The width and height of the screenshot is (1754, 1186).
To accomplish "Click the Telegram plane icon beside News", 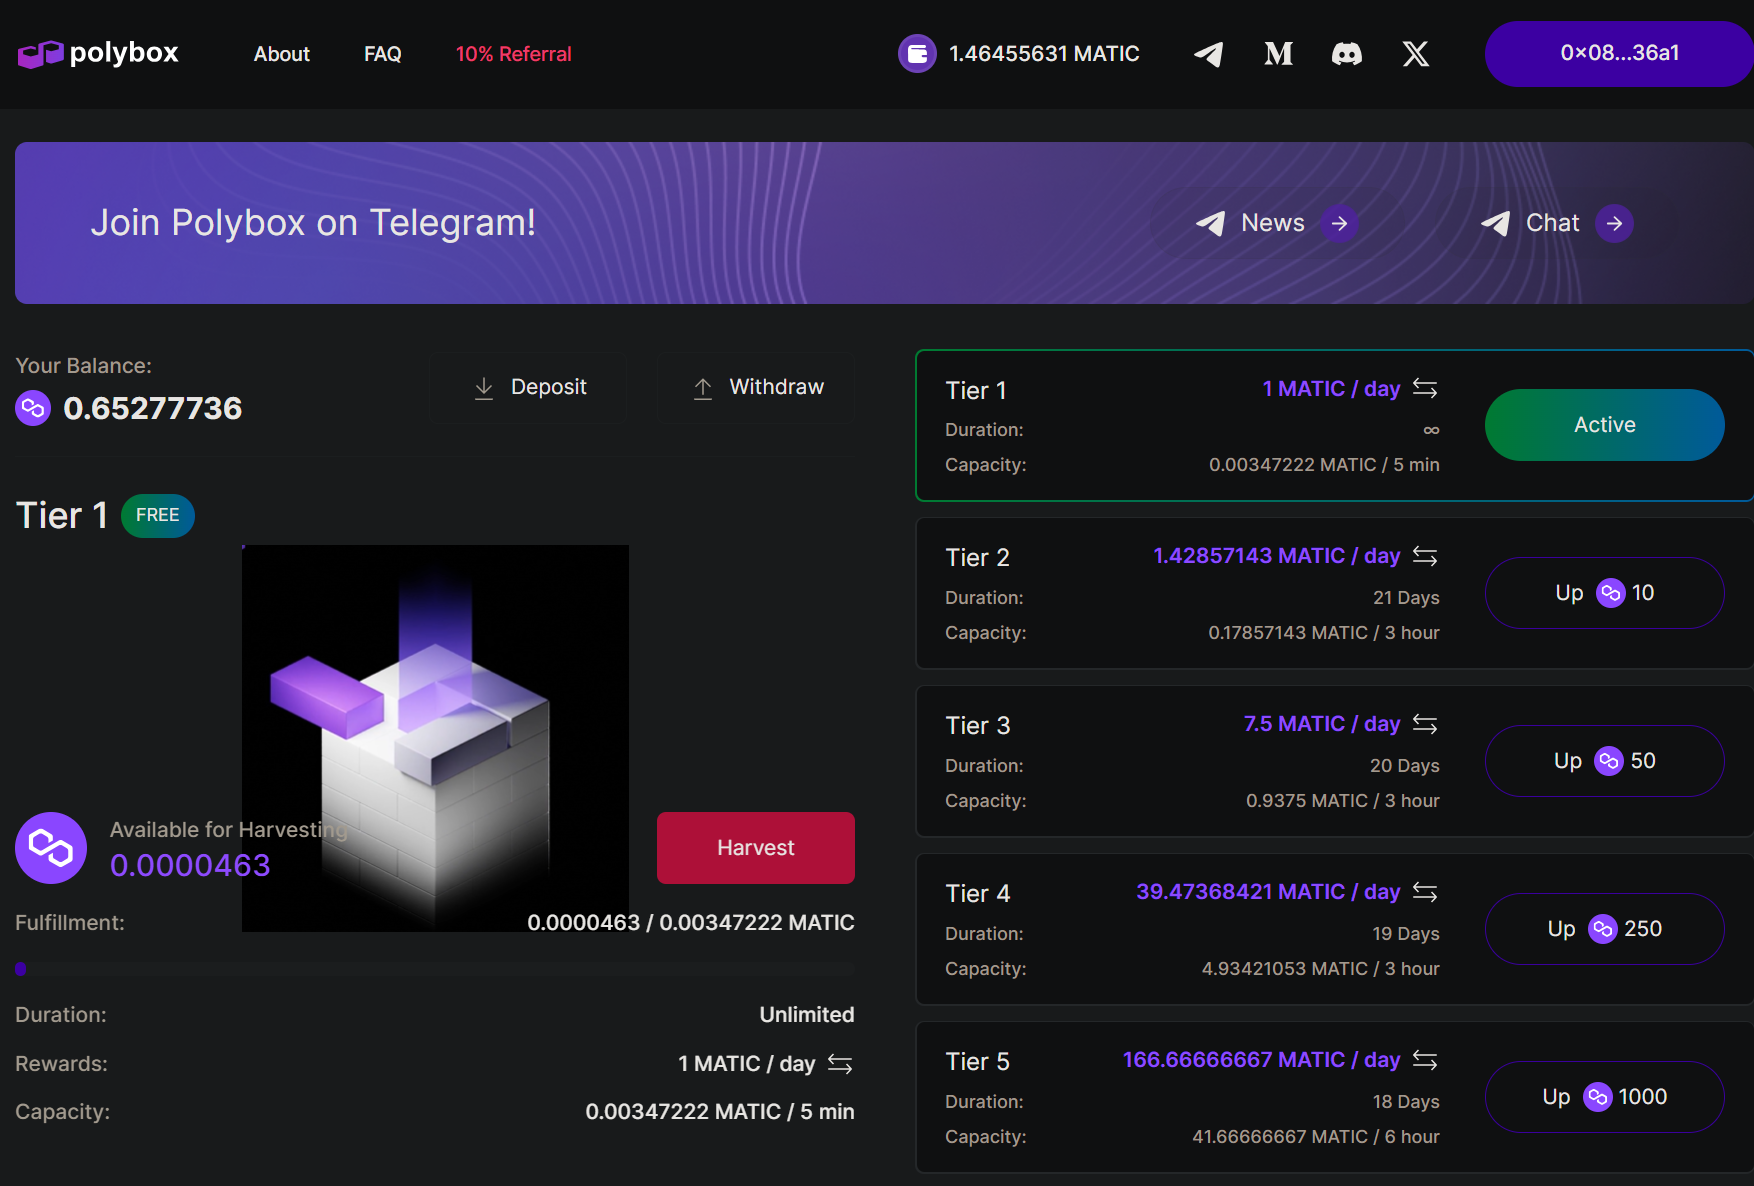I will 1211,223.
